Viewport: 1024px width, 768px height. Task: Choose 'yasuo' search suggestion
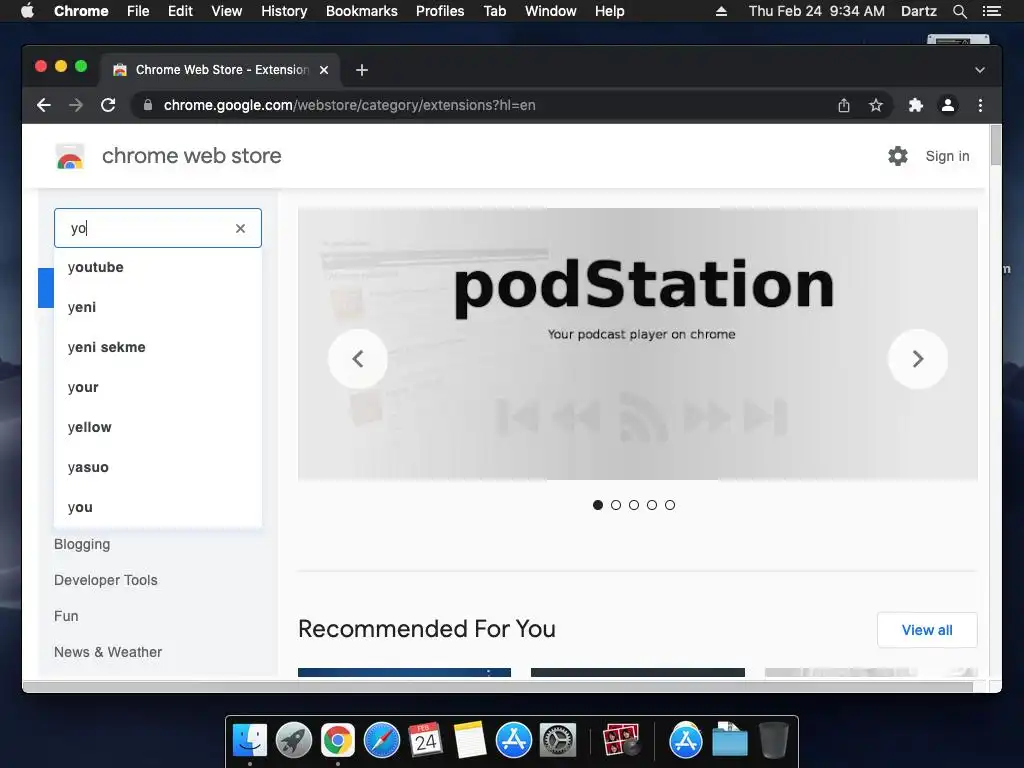point(157,468)
